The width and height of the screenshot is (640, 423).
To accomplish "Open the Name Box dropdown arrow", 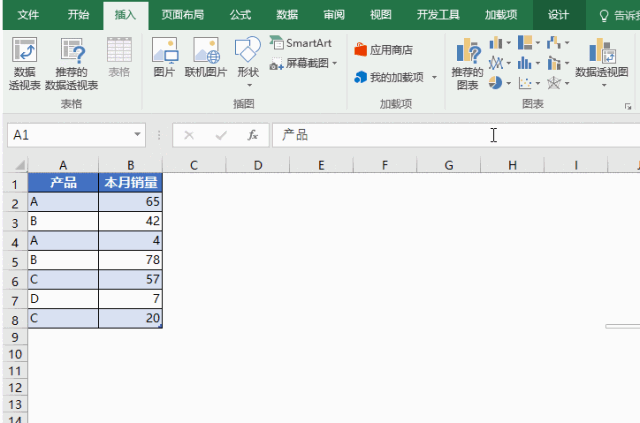I will (137, 135).
